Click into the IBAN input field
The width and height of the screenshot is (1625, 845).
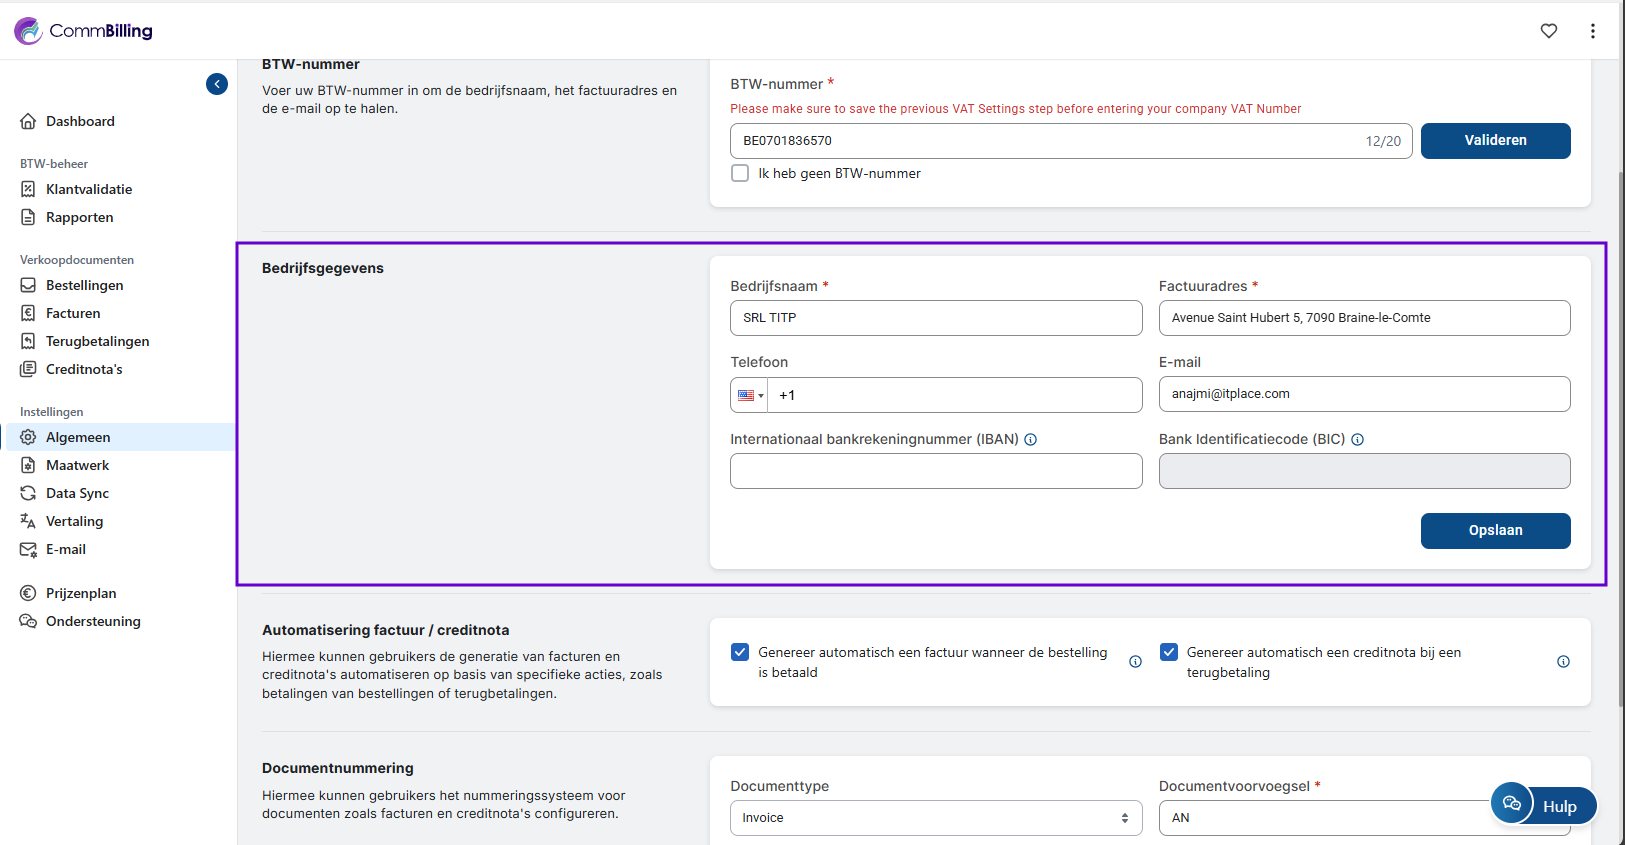[x=936, y=471]
